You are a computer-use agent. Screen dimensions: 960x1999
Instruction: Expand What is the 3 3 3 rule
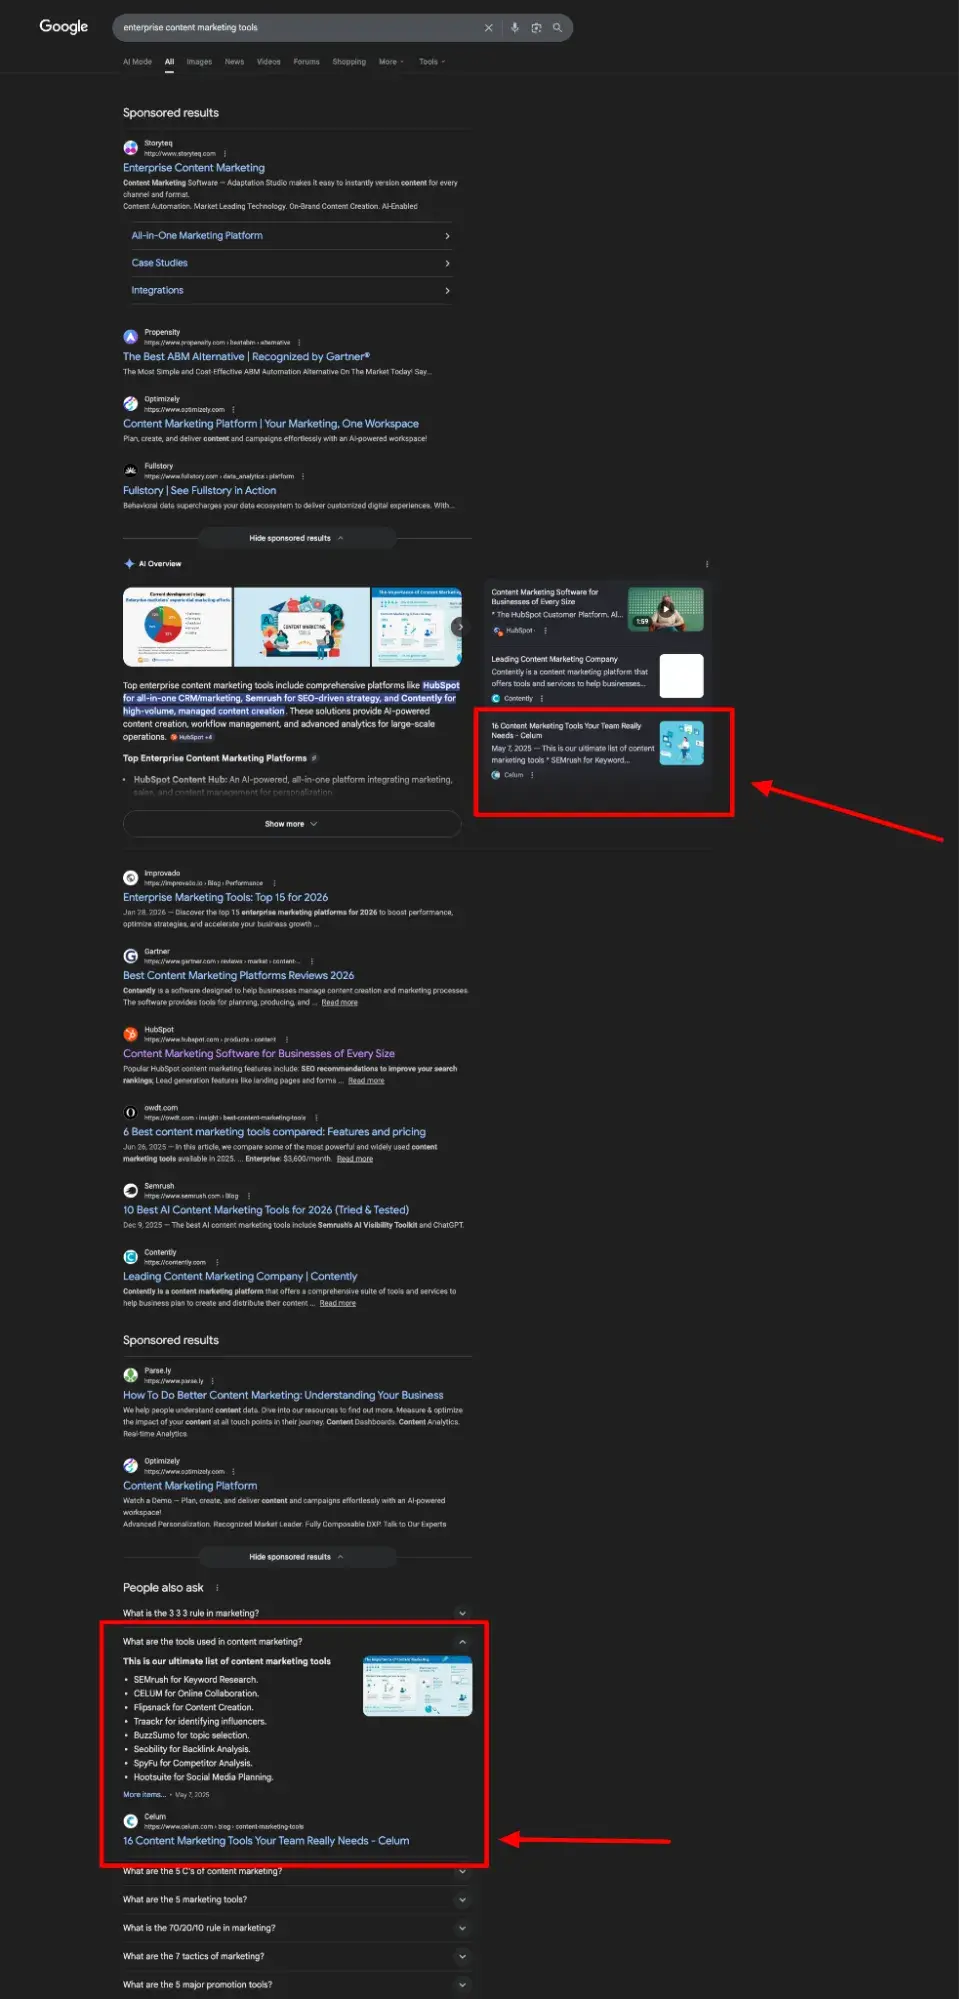click(297, 1613)
